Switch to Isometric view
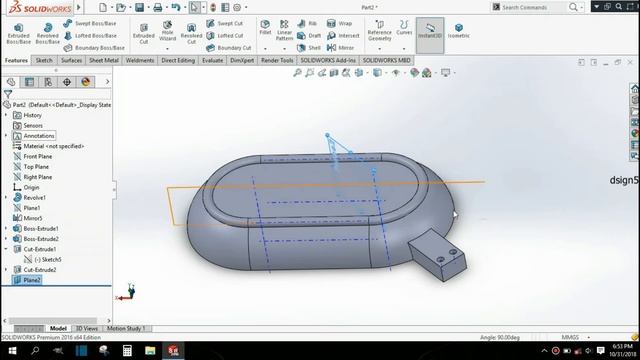Image resolution: width=640 pixels, height=360 pixels. click(x=459, y=31)
